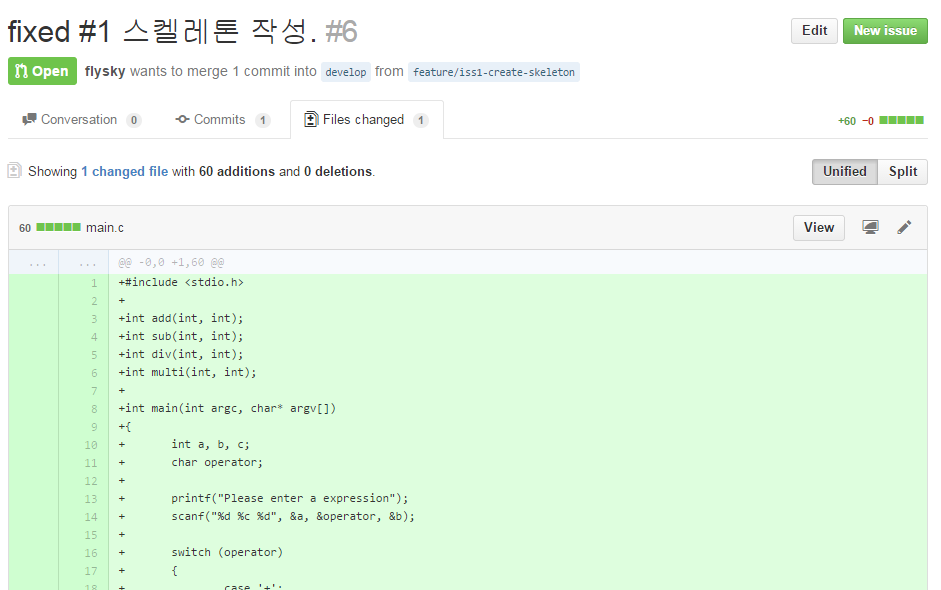
Task: Click the Edit button for the title
Action: (x=814, y=31)
